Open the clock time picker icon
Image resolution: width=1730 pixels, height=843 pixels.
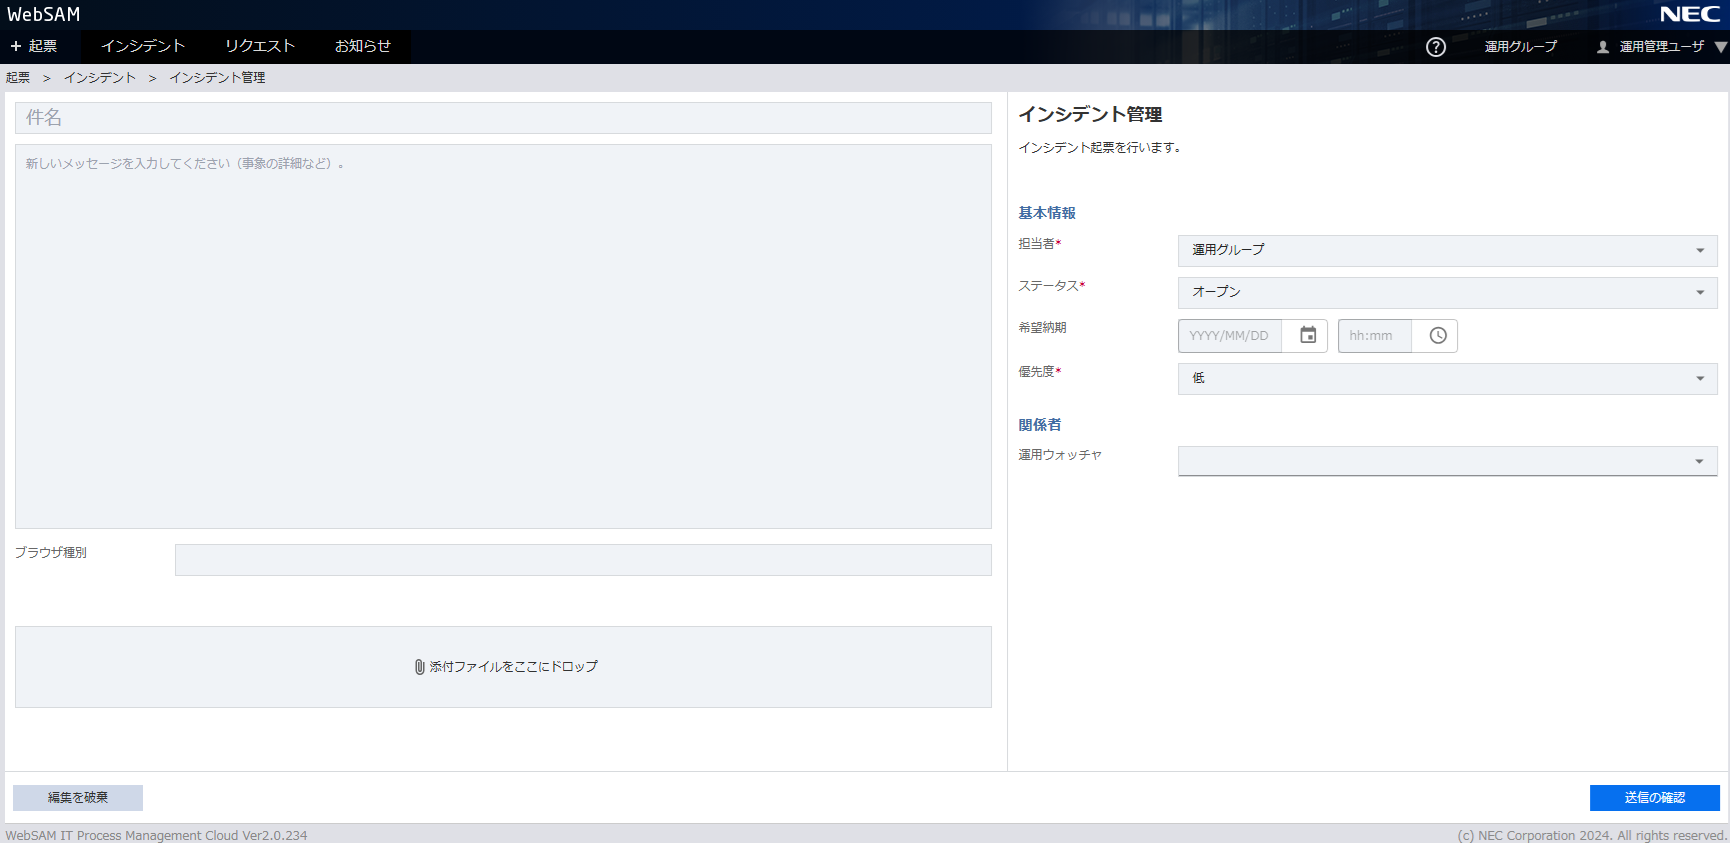pos(1438,335)
